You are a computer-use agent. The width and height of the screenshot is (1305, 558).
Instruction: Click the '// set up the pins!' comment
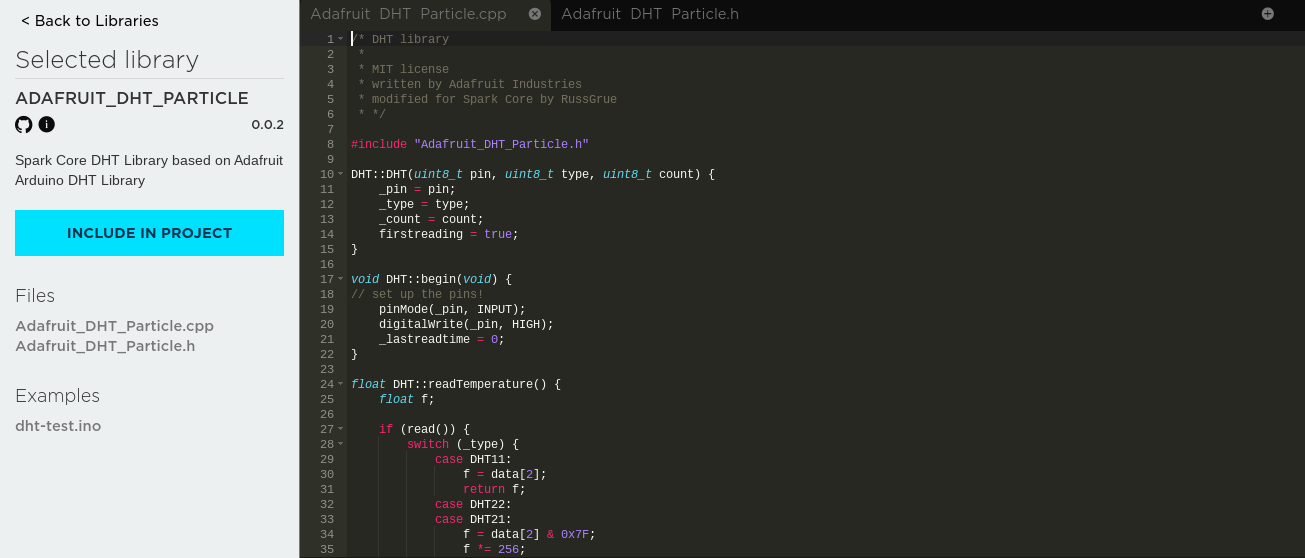[417, 294]
